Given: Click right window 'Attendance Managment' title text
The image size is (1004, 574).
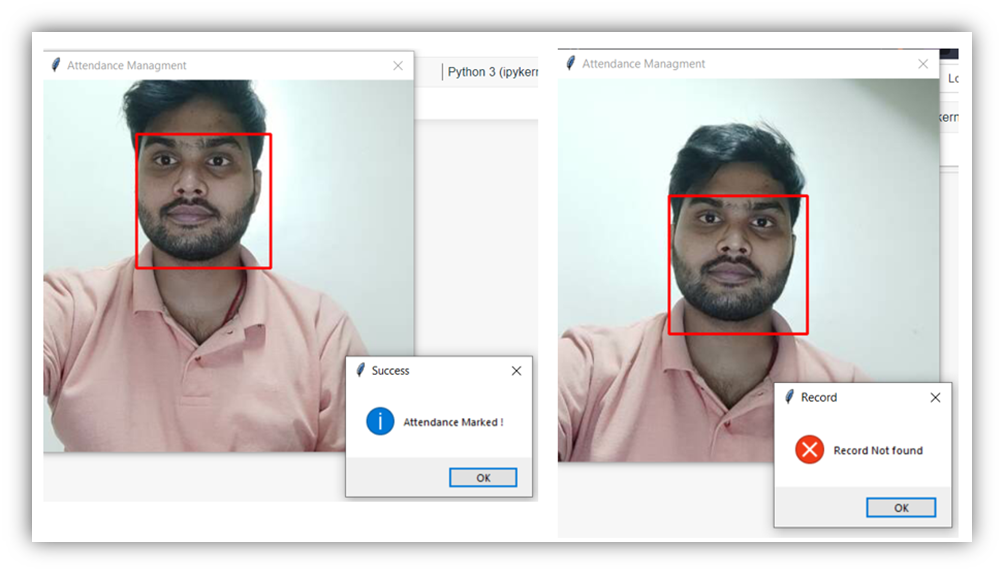Looking at the screenshot, I should point(643,64).
